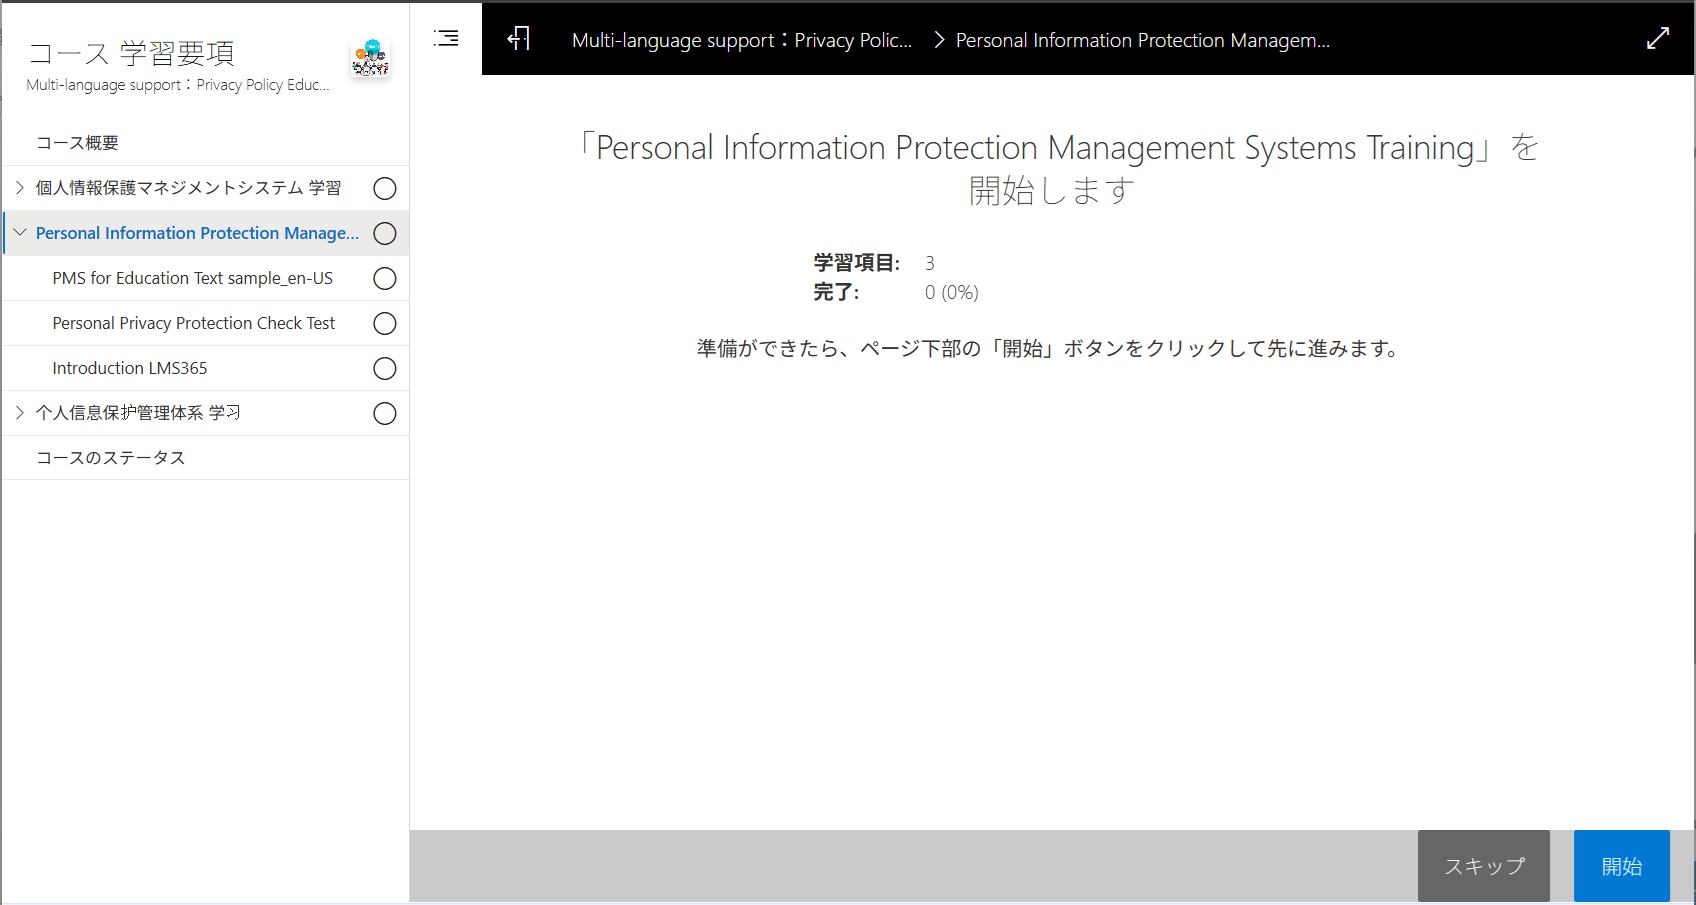Click the exit course door icon

tap(518, 39)
